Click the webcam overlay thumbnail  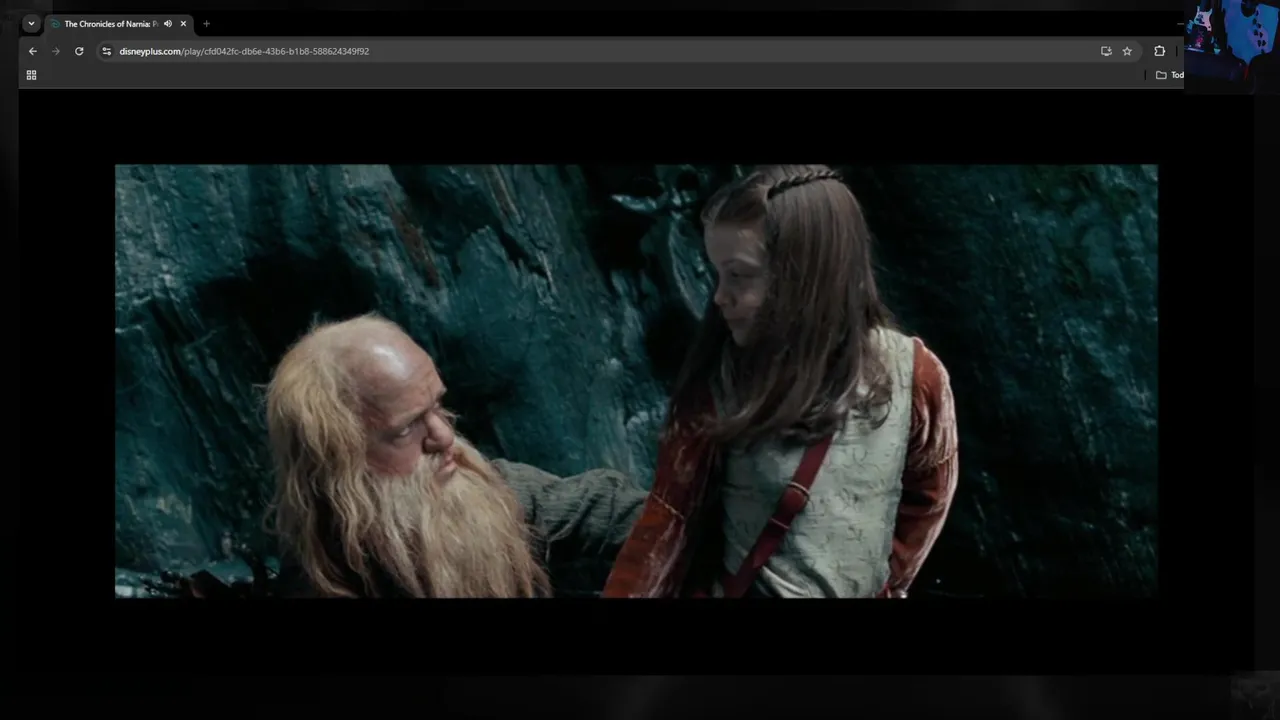tap(1231, 45)
